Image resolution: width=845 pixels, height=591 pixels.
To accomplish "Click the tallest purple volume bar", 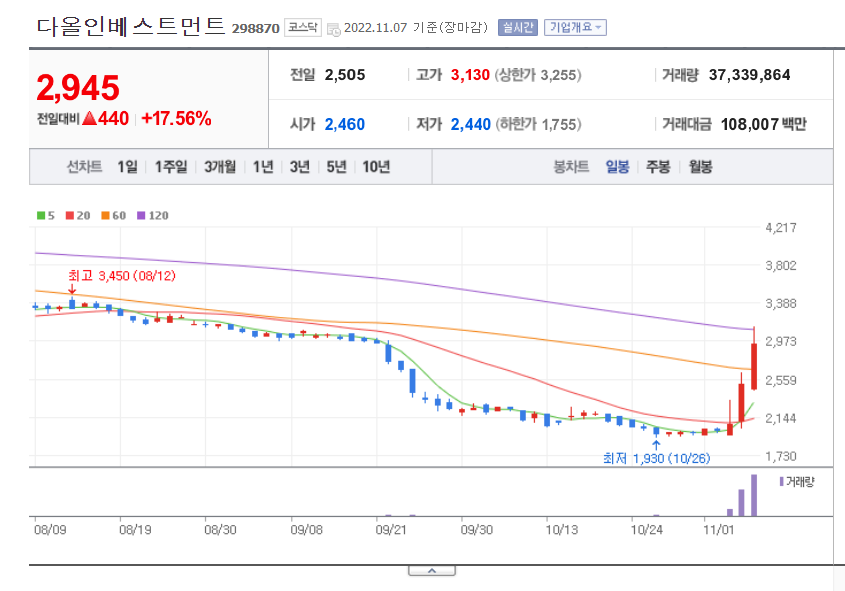I will [x=754, y=495].
